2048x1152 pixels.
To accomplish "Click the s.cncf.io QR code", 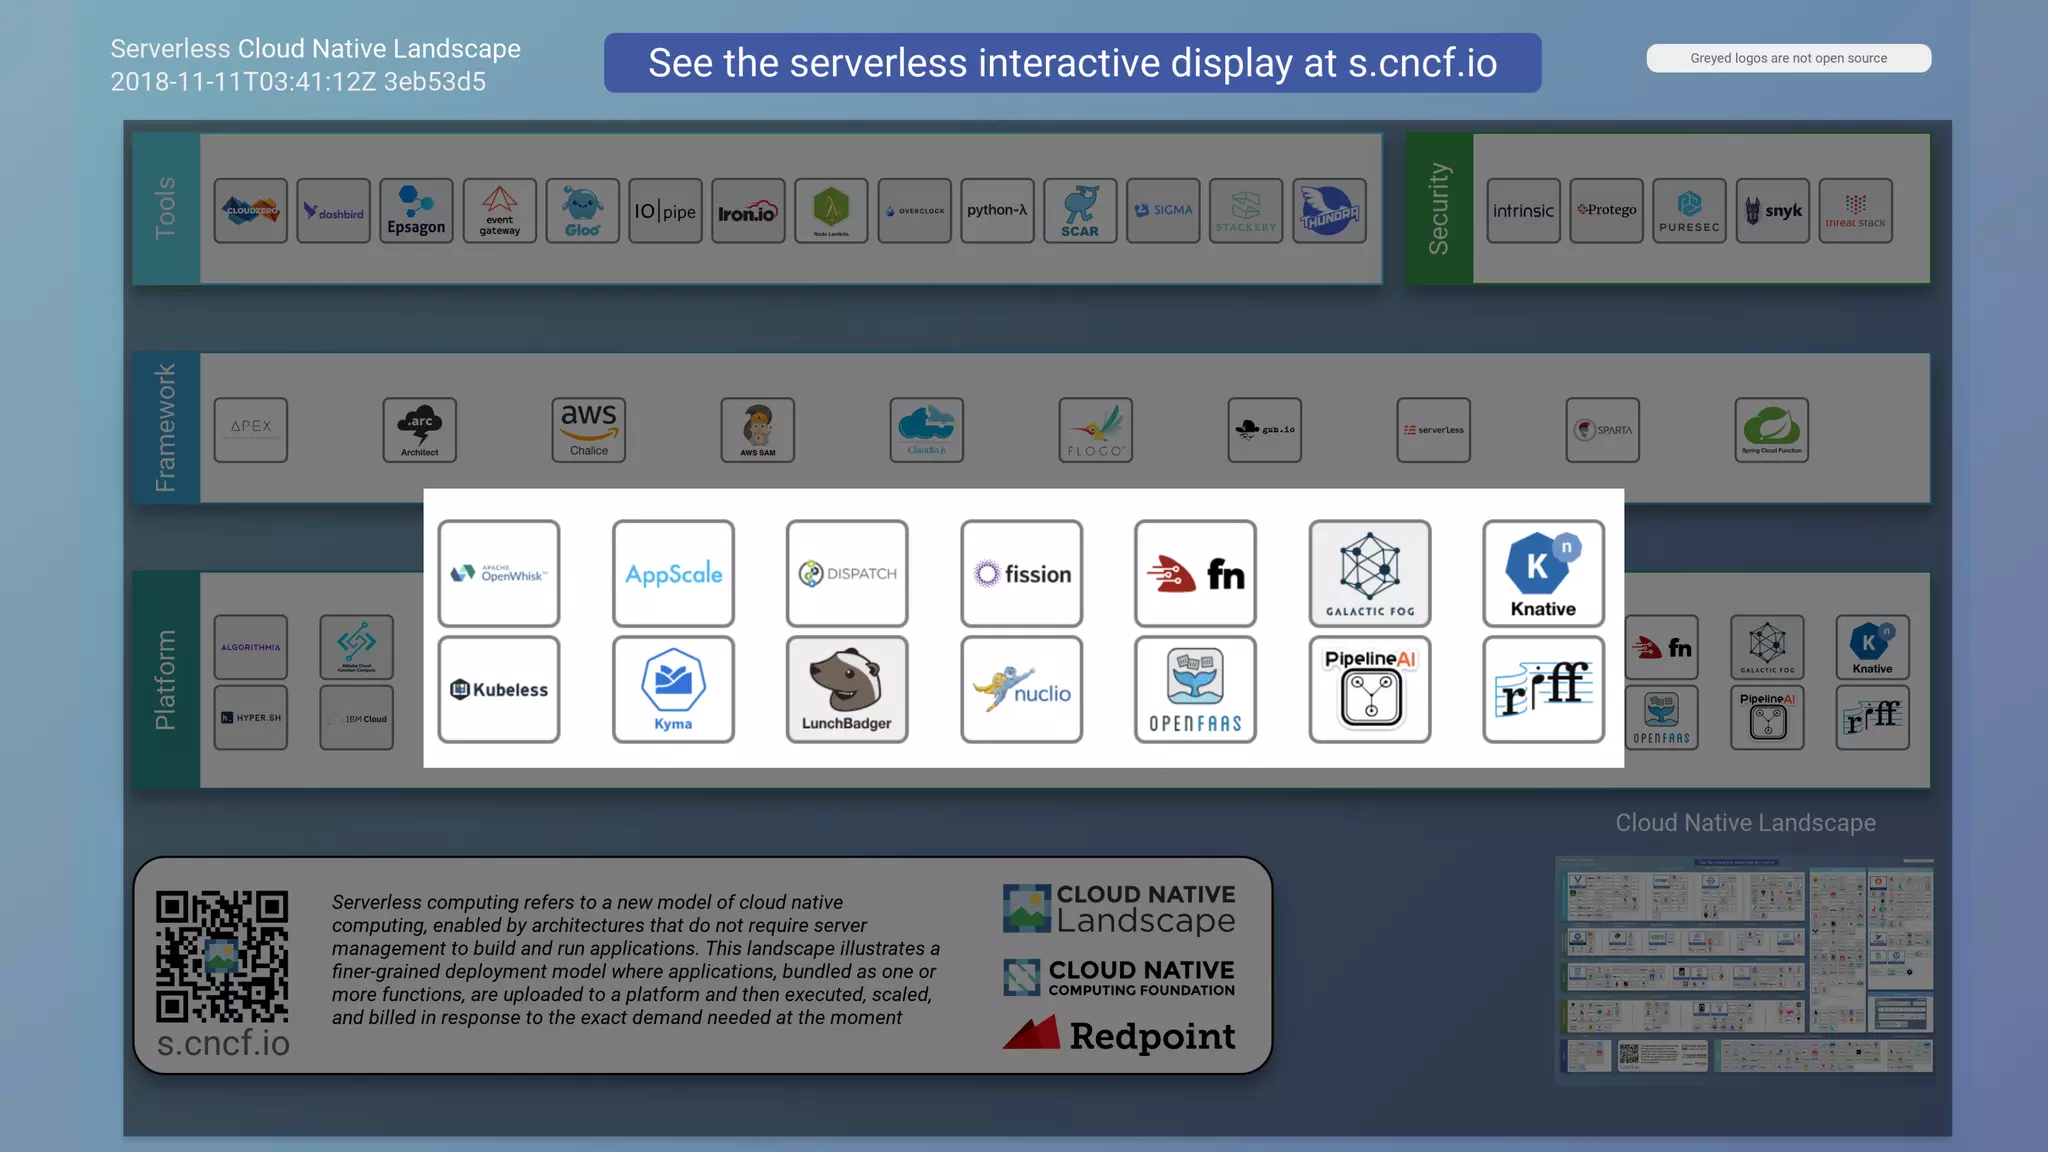I will [222, 956].
